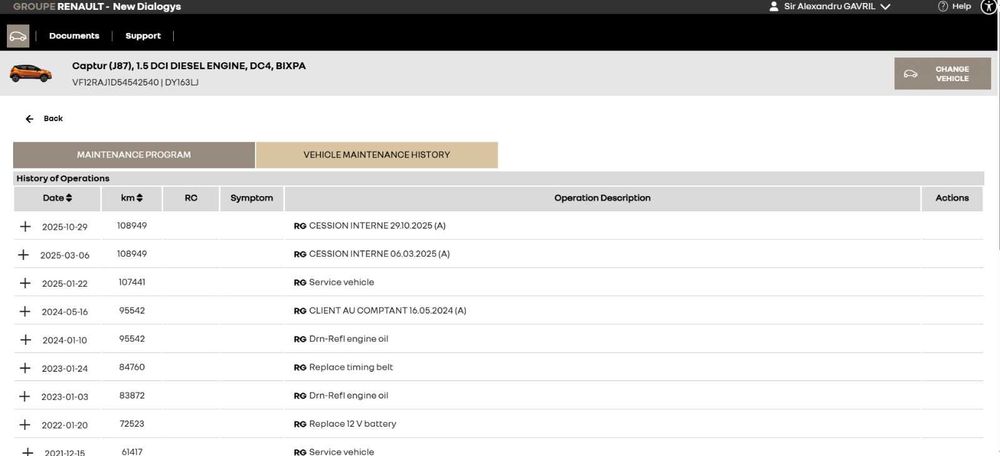1000x456 pixels.
Task: Click the Actions column header
Action: pos(952,198)
